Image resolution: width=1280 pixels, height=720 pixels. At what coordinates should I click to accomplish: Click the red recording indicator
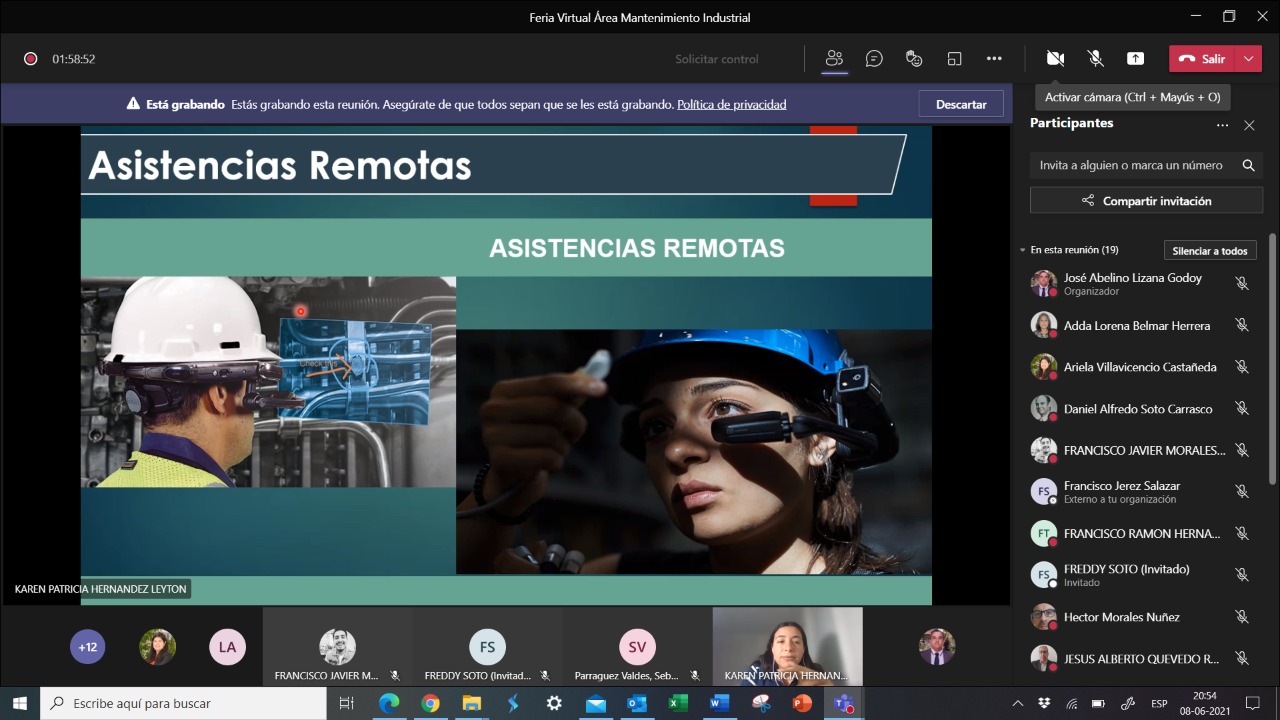30,59
